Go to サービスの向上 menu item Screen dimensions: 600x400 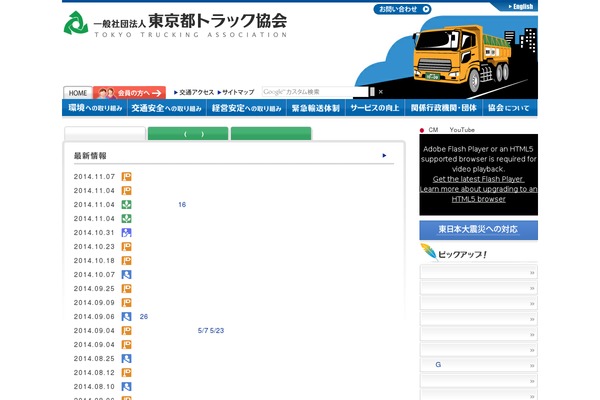[375, 108]
